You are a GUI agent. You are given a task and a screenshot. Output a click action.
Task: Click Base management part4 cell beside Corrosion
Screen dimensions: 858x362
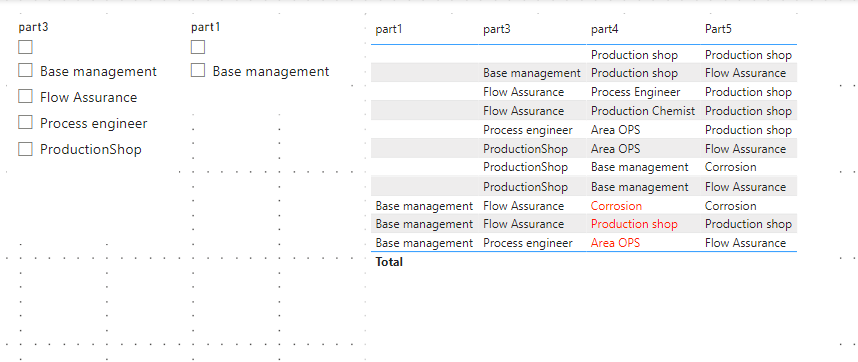click(640, 167)
